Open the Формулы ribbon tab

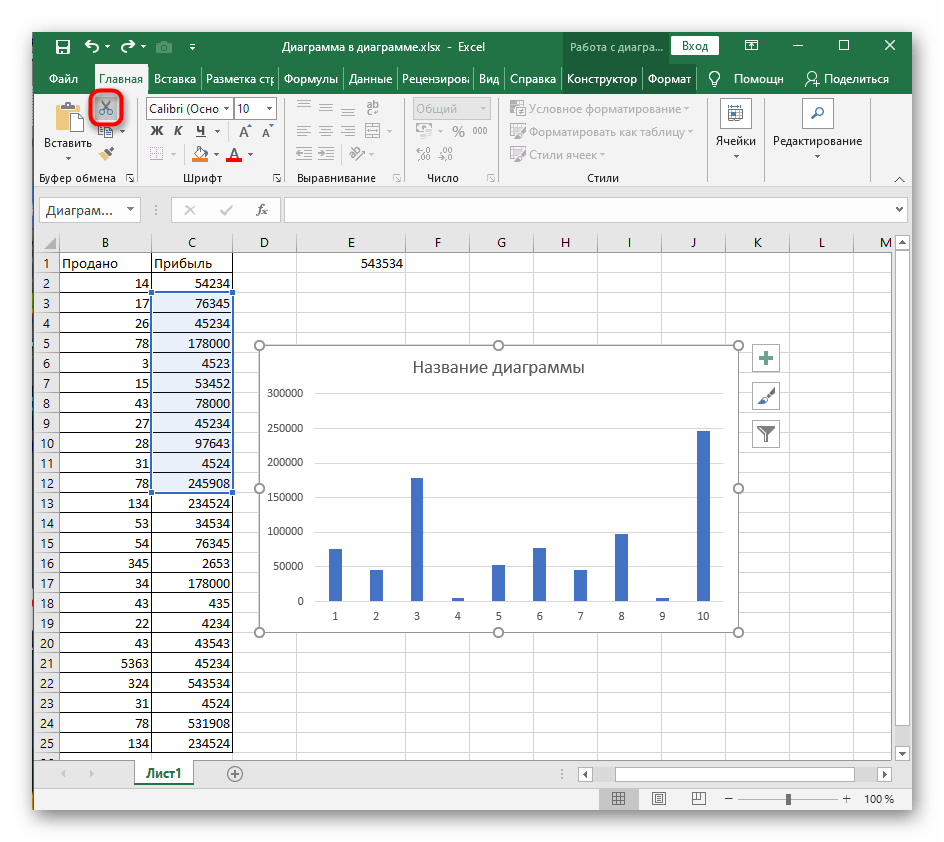pos(310,79)
